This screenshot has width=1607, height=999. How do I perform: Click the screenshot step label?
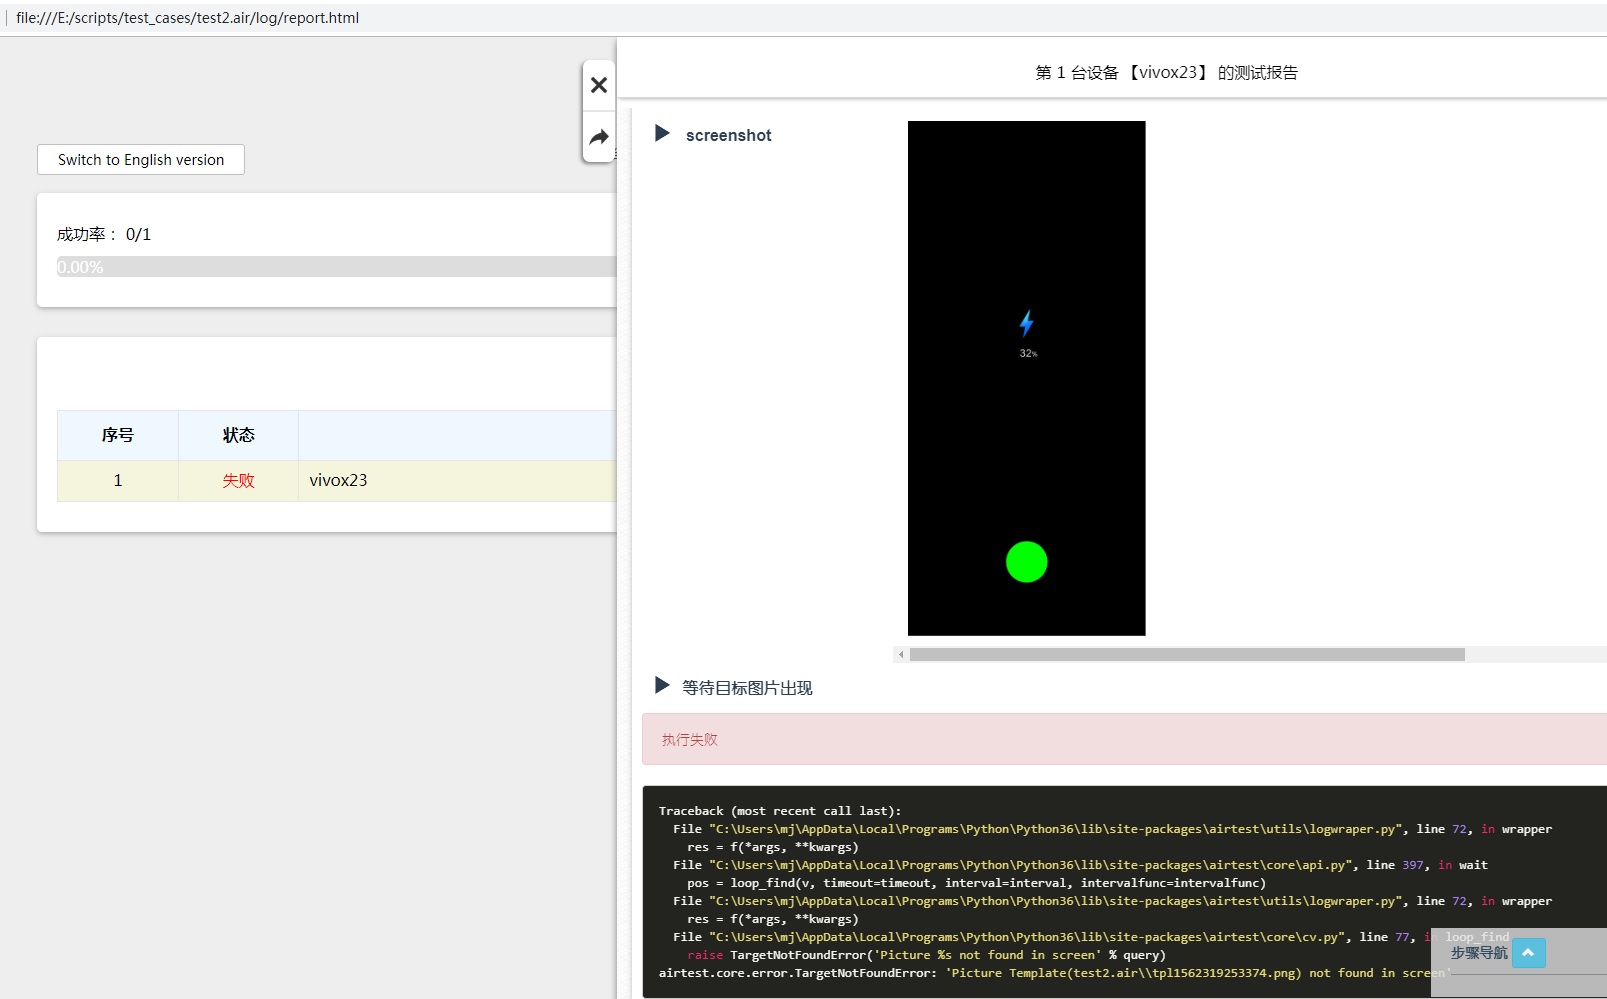(728, 135)
